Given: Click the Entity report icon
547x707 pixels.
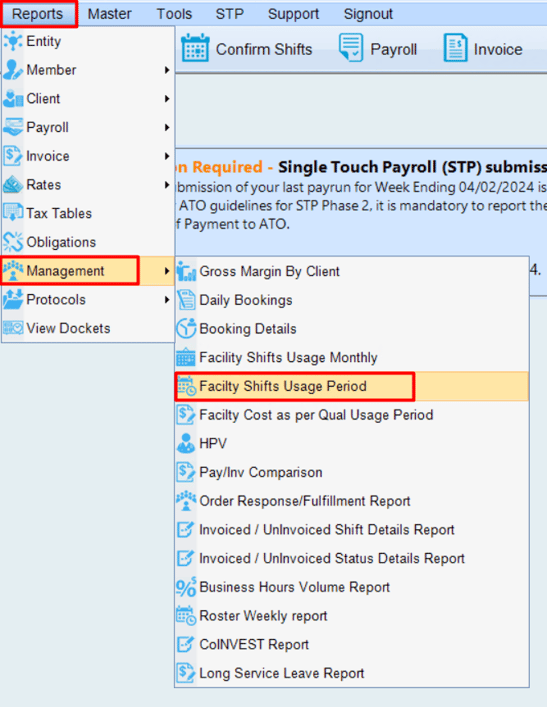Looking at the screenshot, I should point(13,41).
